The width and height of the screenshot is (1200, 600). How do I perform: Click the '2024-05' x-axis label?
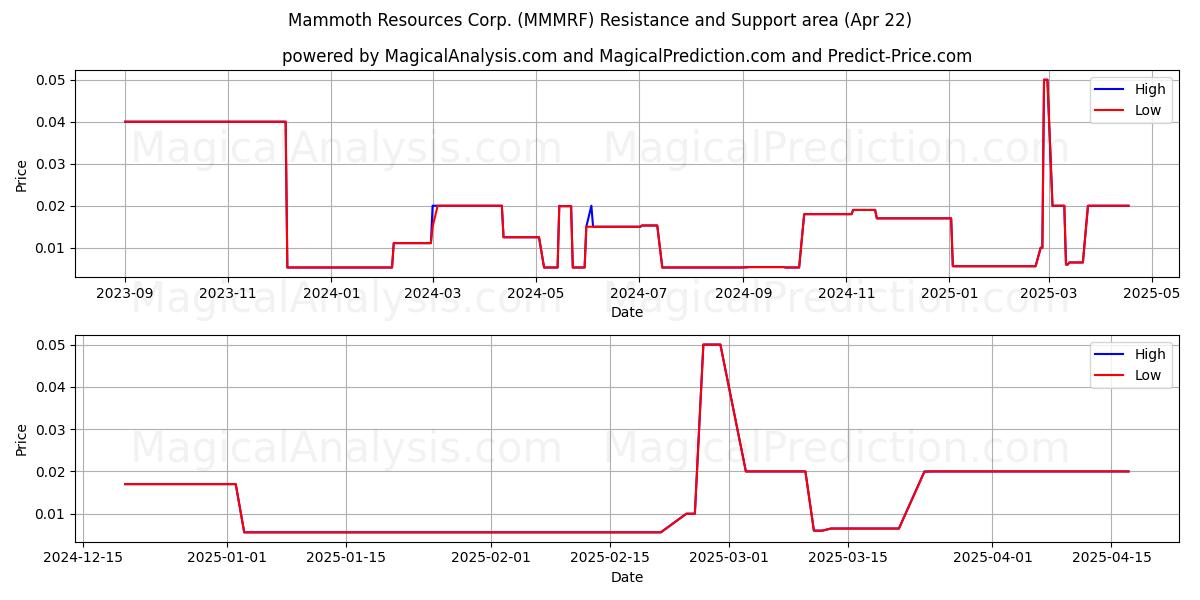click(536, 294)
